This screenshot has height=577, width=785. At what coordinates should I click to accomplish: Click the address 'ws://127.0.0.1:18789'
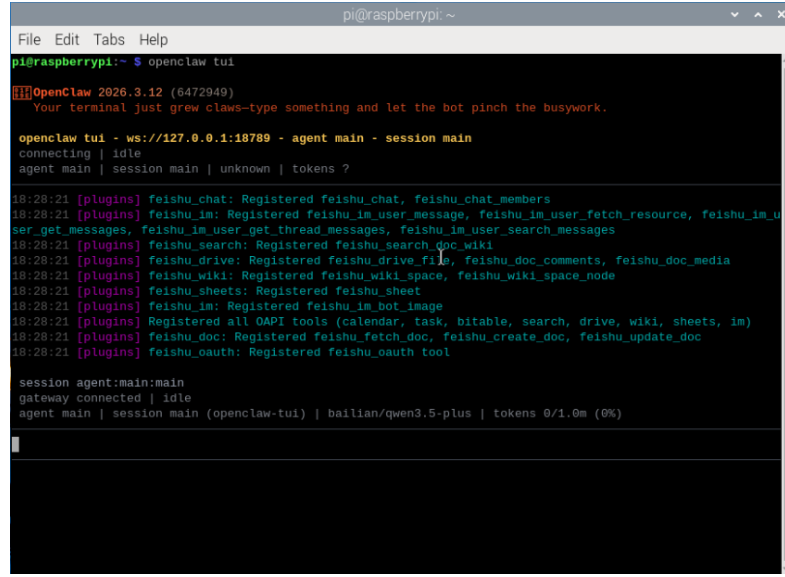198,139
